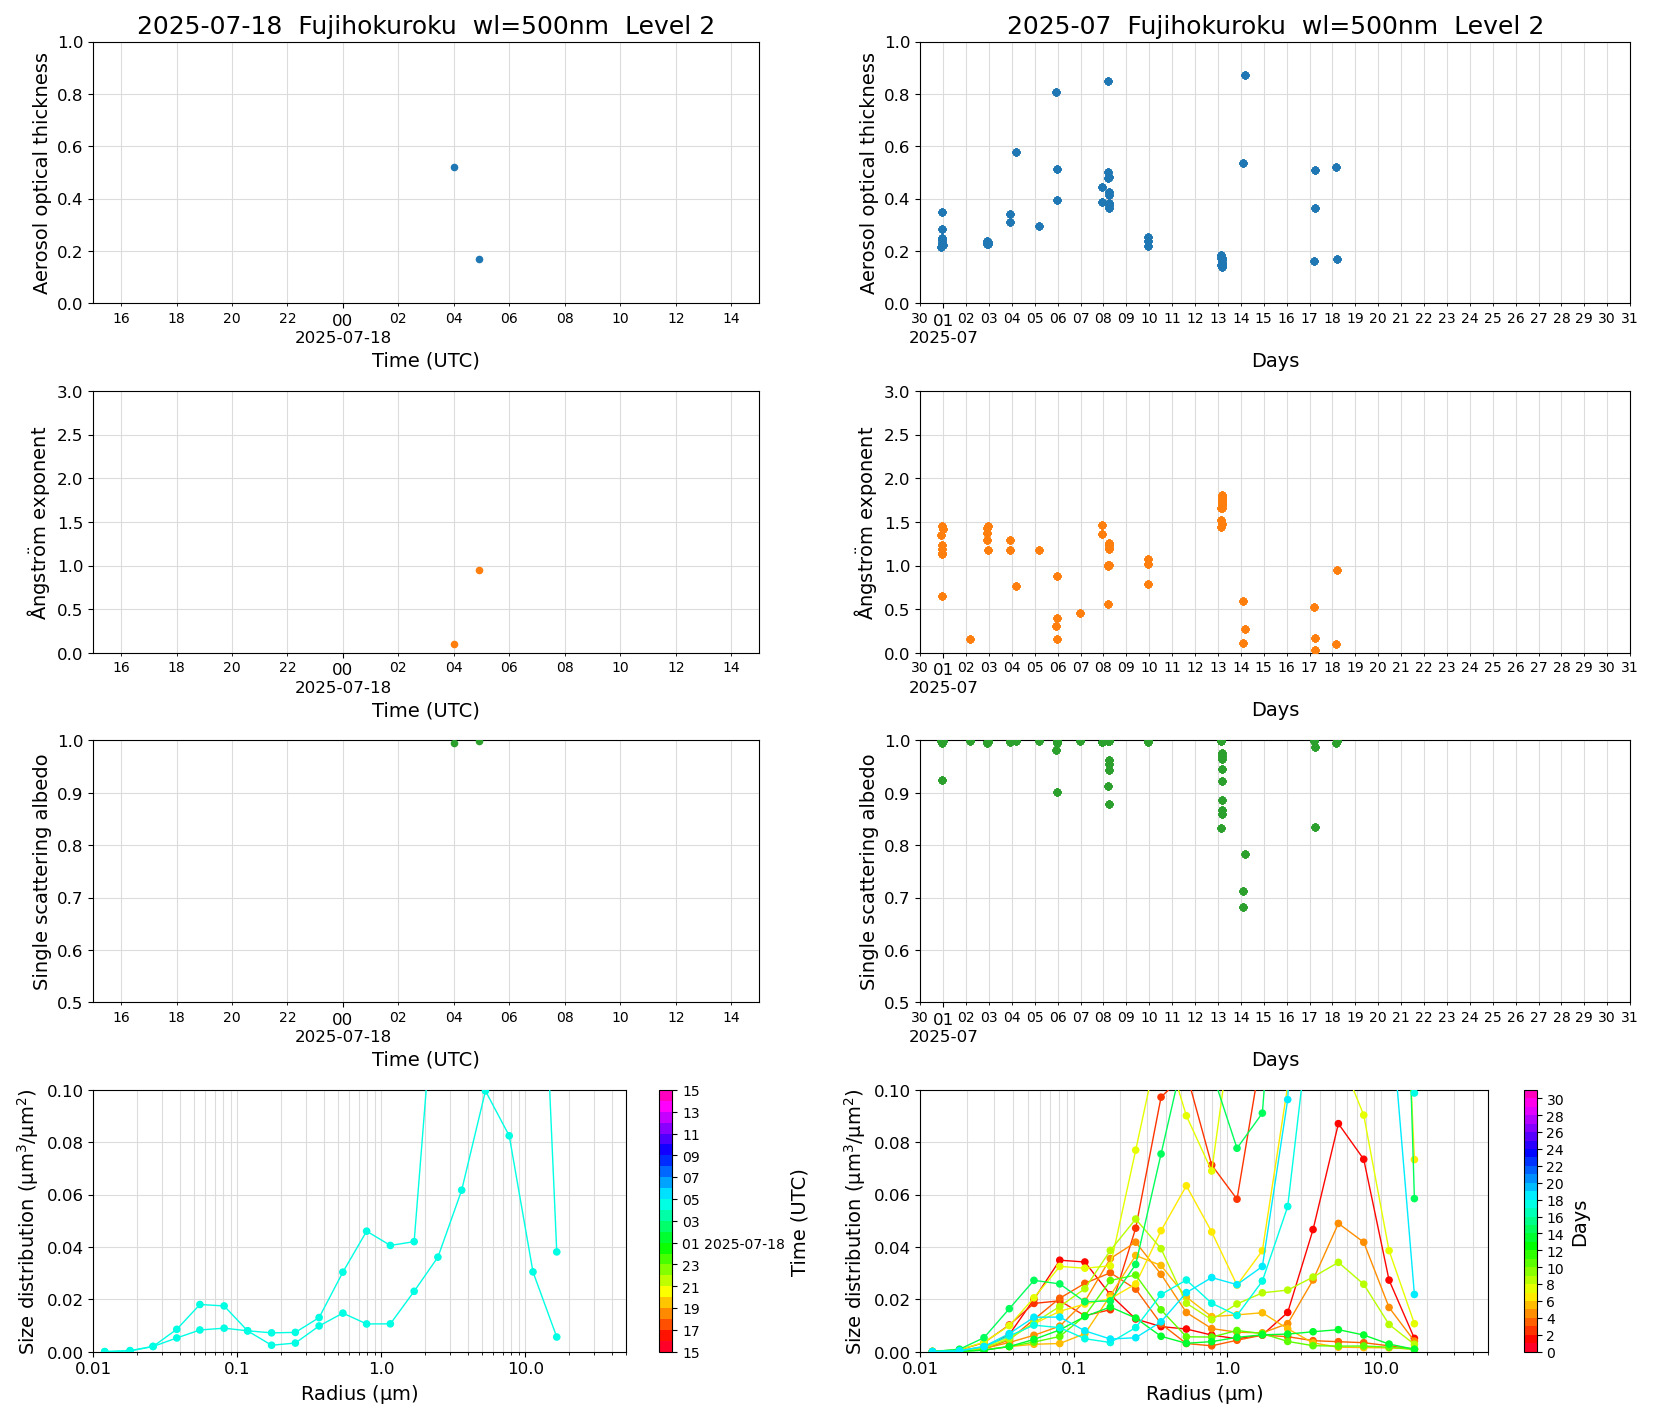Image resolution: width=1654 pixels, height=1420 pixels.
Task: Click the colorbar tick label "01 2025-07-18"
Action: tap(733, 1244)
